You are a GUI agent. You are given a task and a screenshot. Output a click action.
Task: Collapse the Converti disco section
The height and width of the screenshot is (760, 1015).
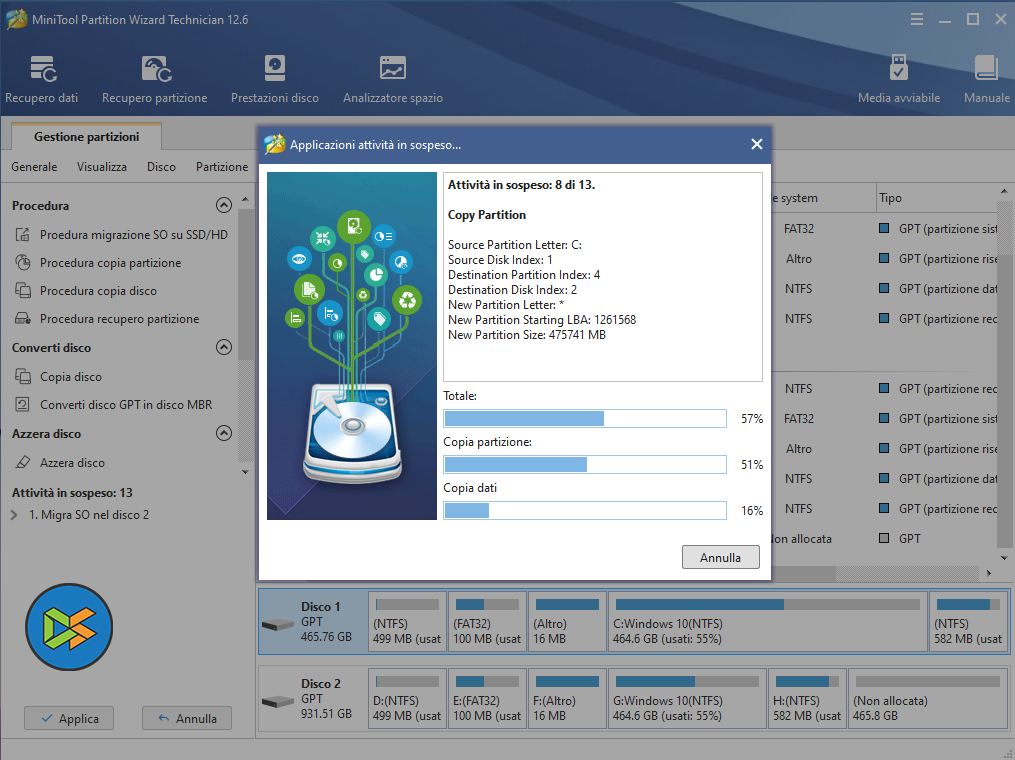tap(224, 348)
